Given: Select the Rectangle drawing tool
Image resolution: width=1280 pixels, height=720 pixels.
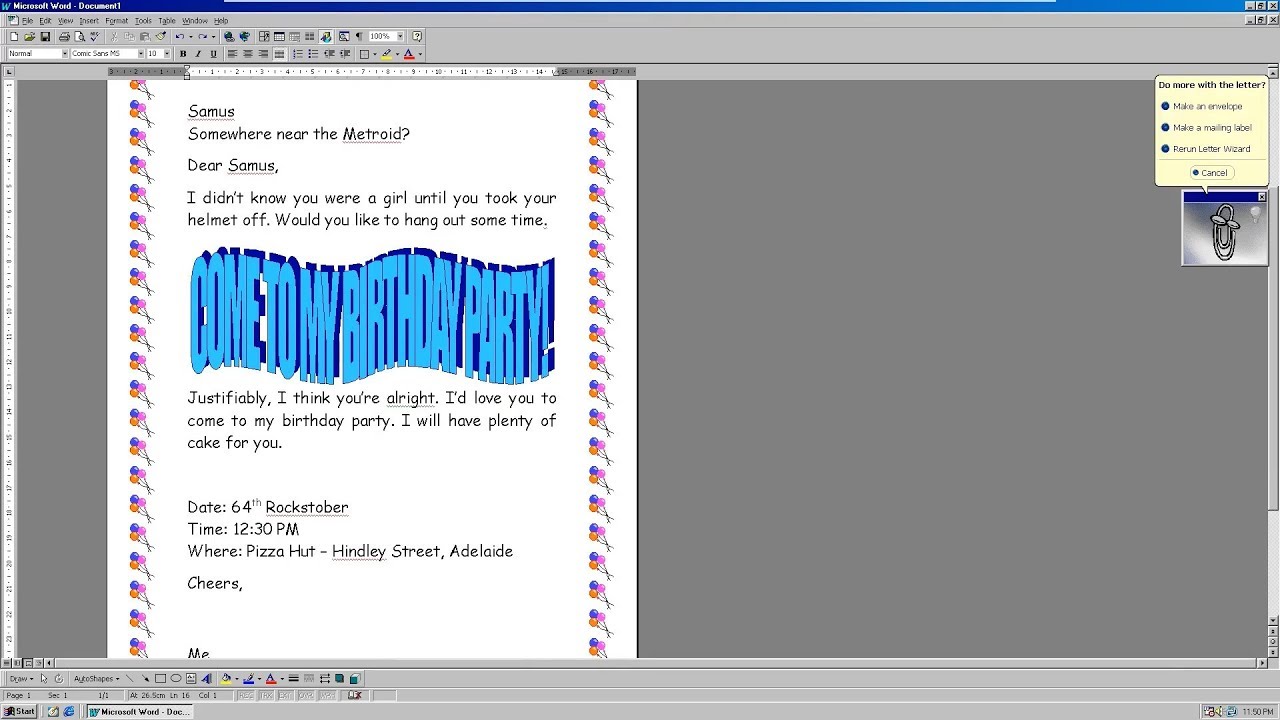Looking at the screenshot, I should (x=160, y=678).
